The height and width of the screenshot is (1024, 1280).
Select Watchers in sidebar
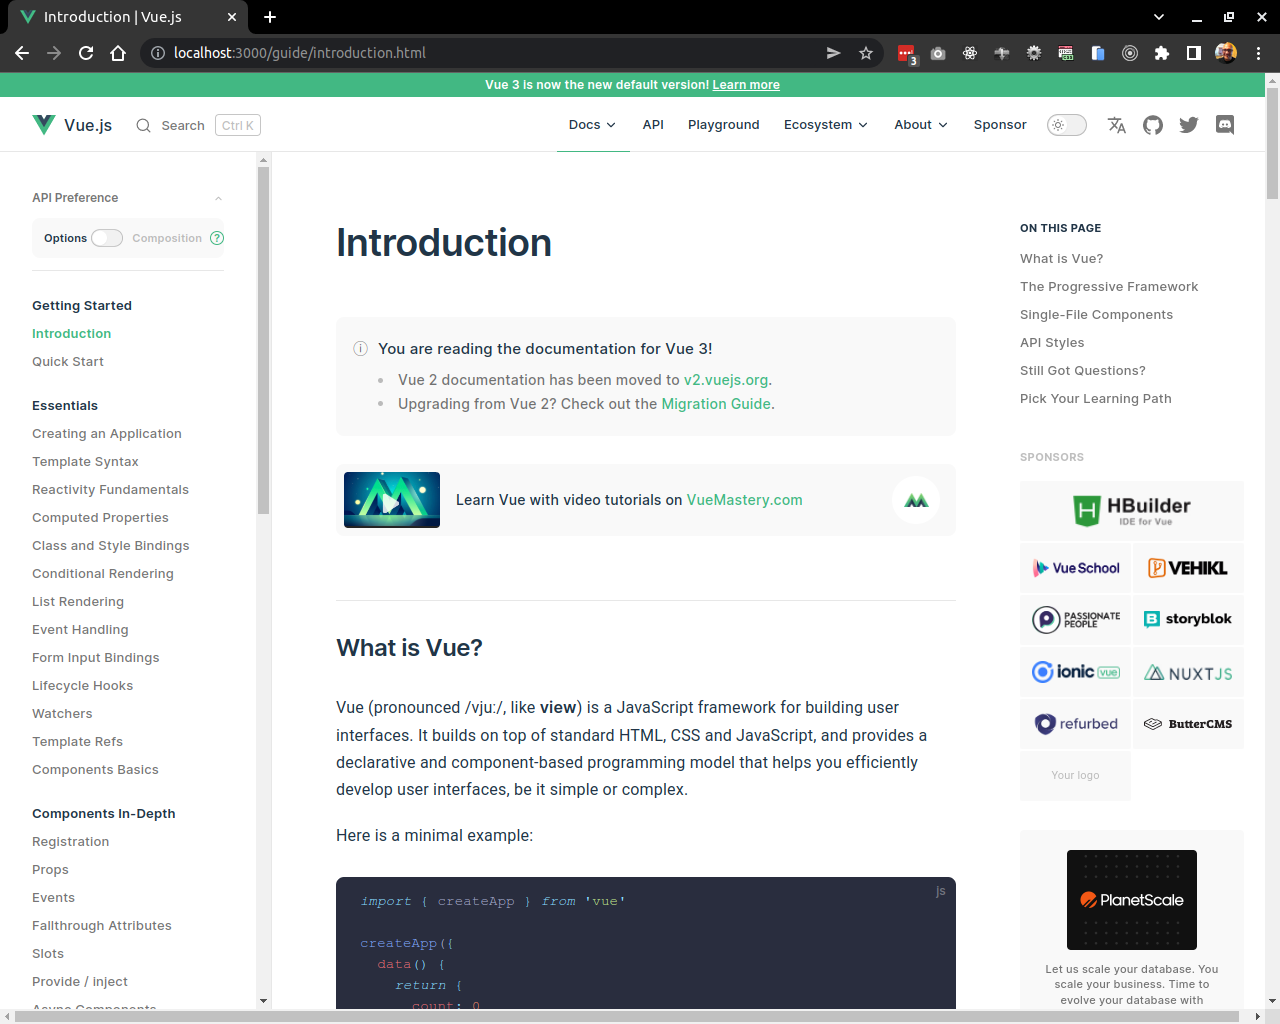pos(62,714)
